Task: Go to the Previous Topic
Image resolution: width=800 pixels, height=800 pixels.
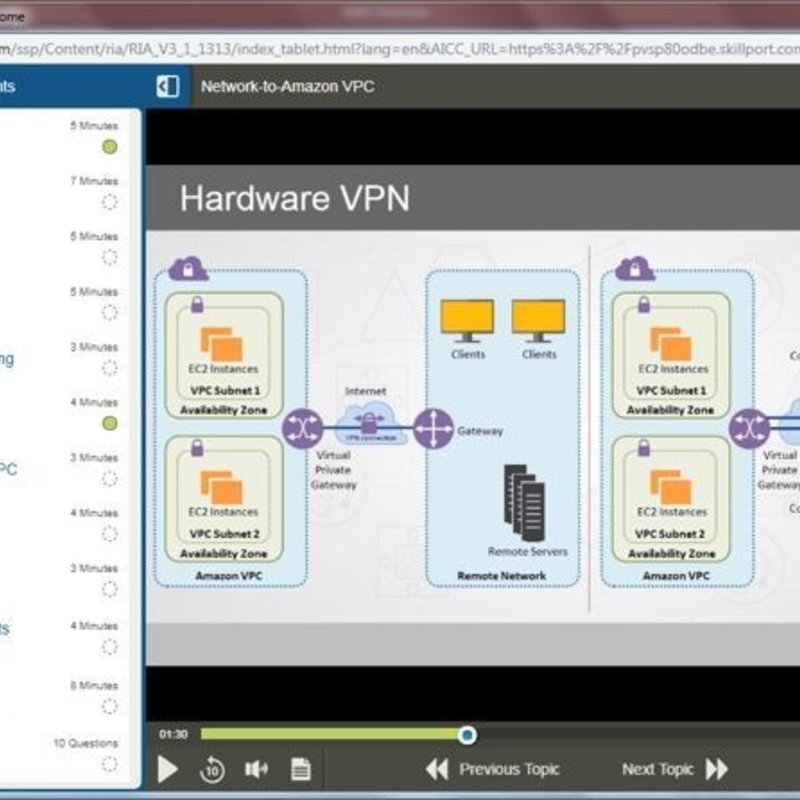Action: [492, 769]
